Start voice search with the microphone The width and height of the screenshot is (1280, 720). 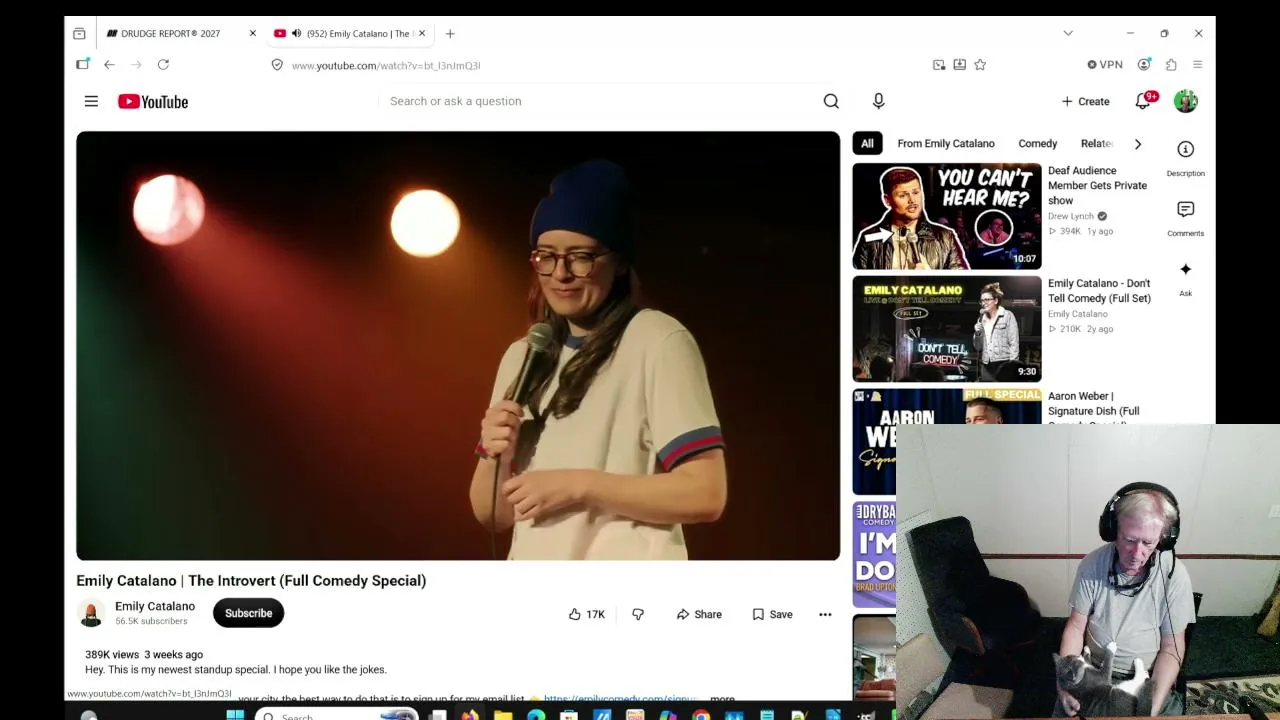tap(878, 101)
